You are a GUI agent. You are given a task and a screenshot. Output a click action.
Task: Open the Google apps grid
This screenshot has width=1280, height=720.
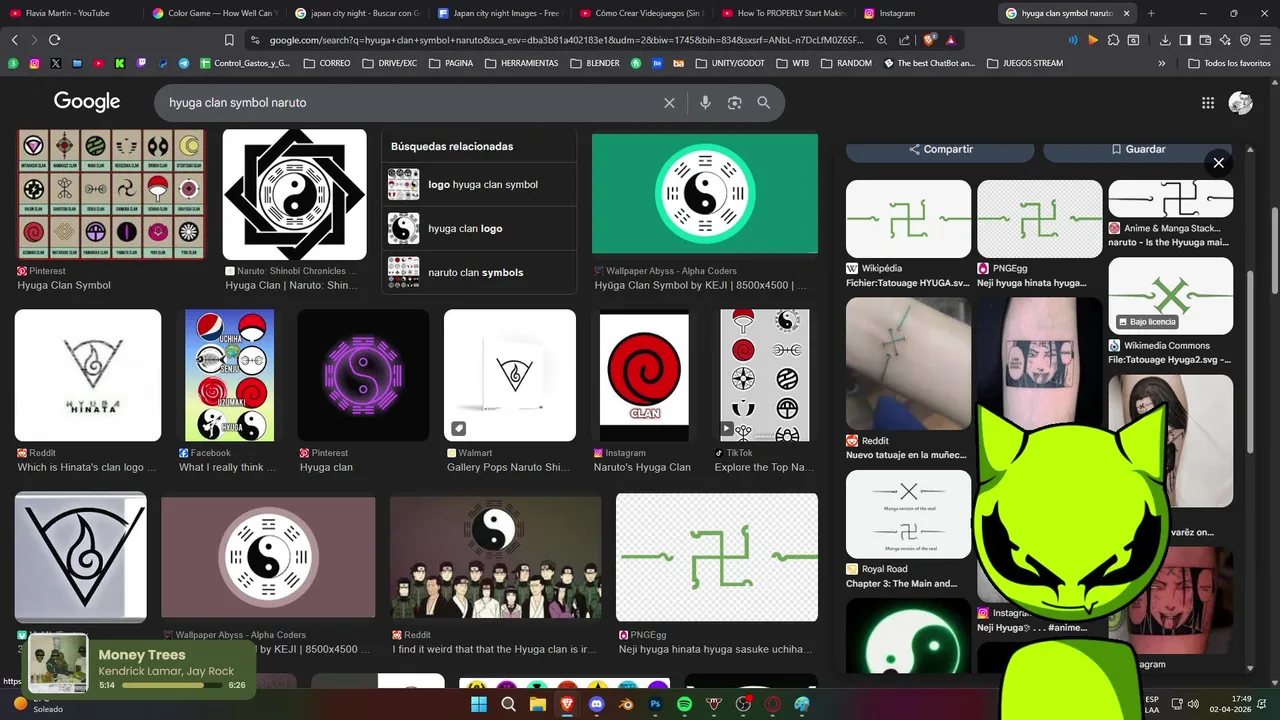pyautogui.click(x=1208, y=103)
